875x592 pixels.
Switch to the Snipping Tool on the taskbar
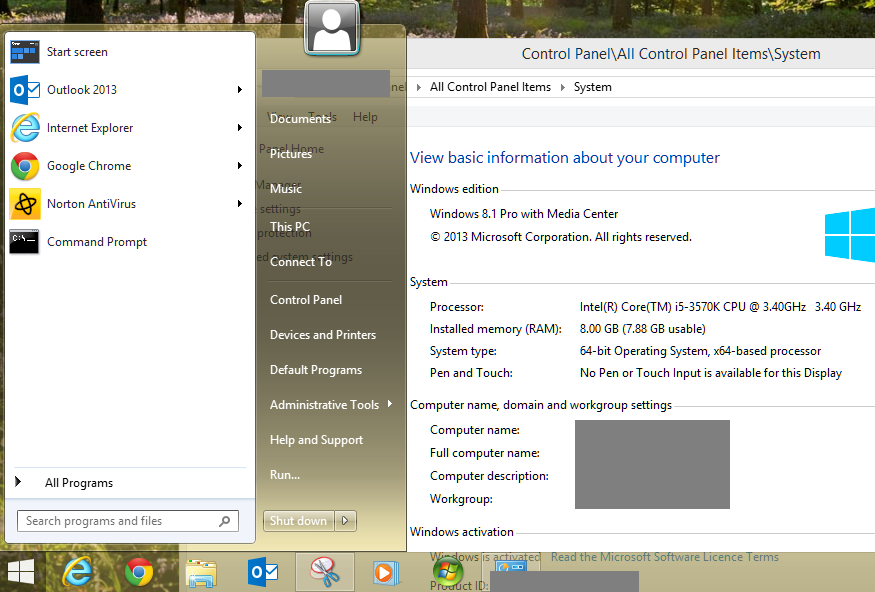click(324, 572)
